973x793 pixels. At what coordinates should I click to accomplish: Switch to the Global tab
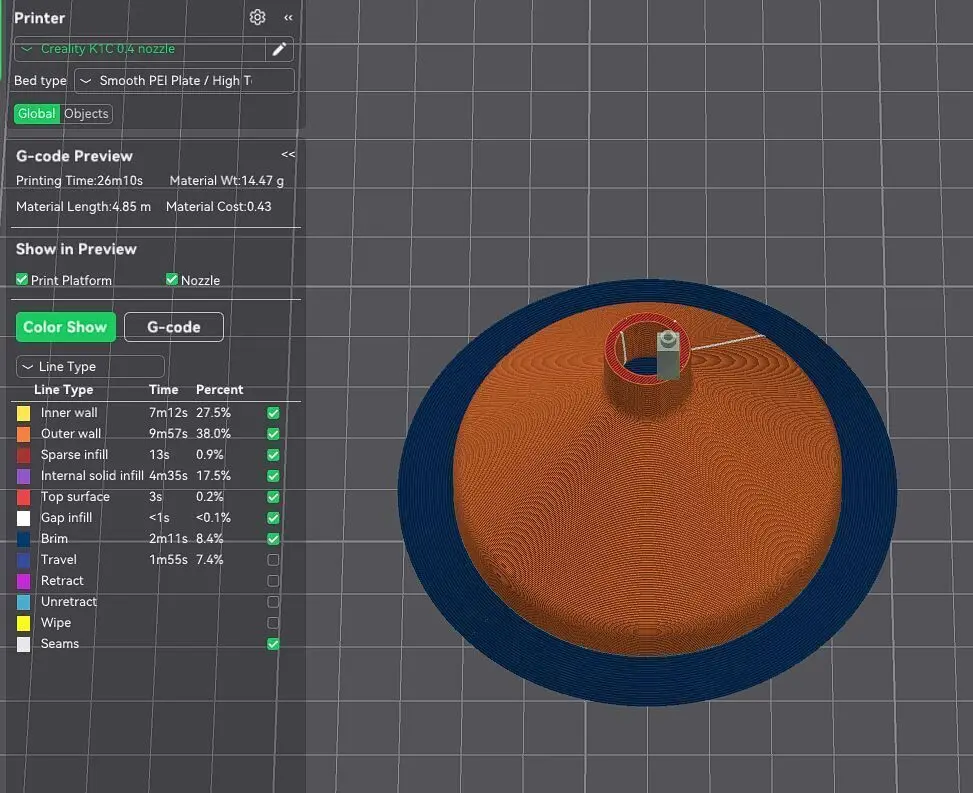[37, 114]
